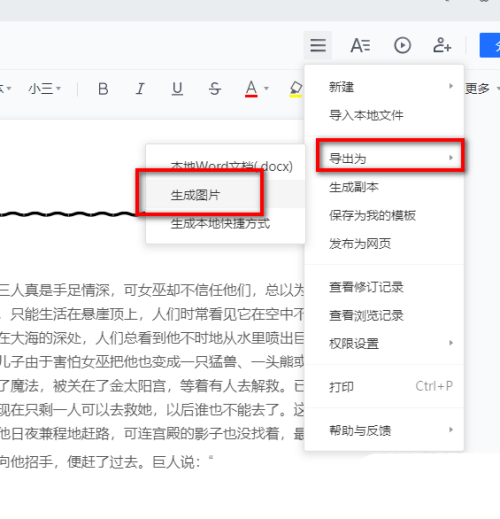Apply red font color A
Screen dimensions: 500x519
point(251,89)
